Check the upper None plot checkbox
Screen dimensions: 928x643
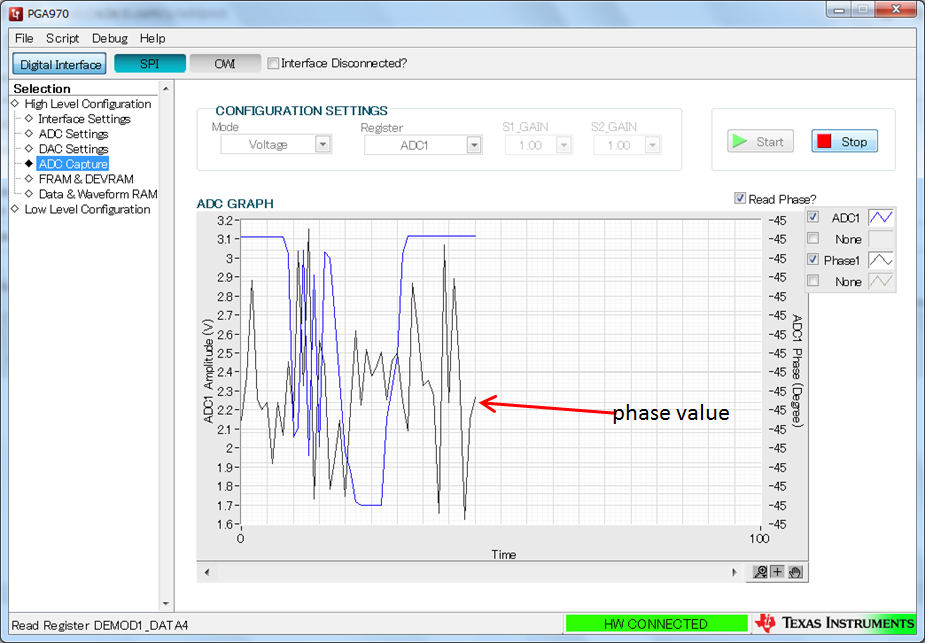[813, 239]
